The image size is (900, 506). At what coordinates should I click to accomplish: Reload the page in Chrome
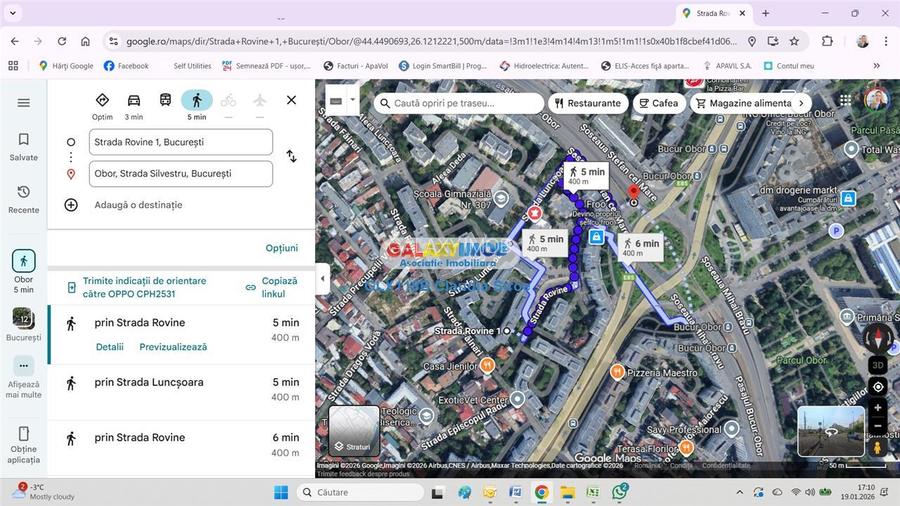pyautogui.click(x=61, y=41)
